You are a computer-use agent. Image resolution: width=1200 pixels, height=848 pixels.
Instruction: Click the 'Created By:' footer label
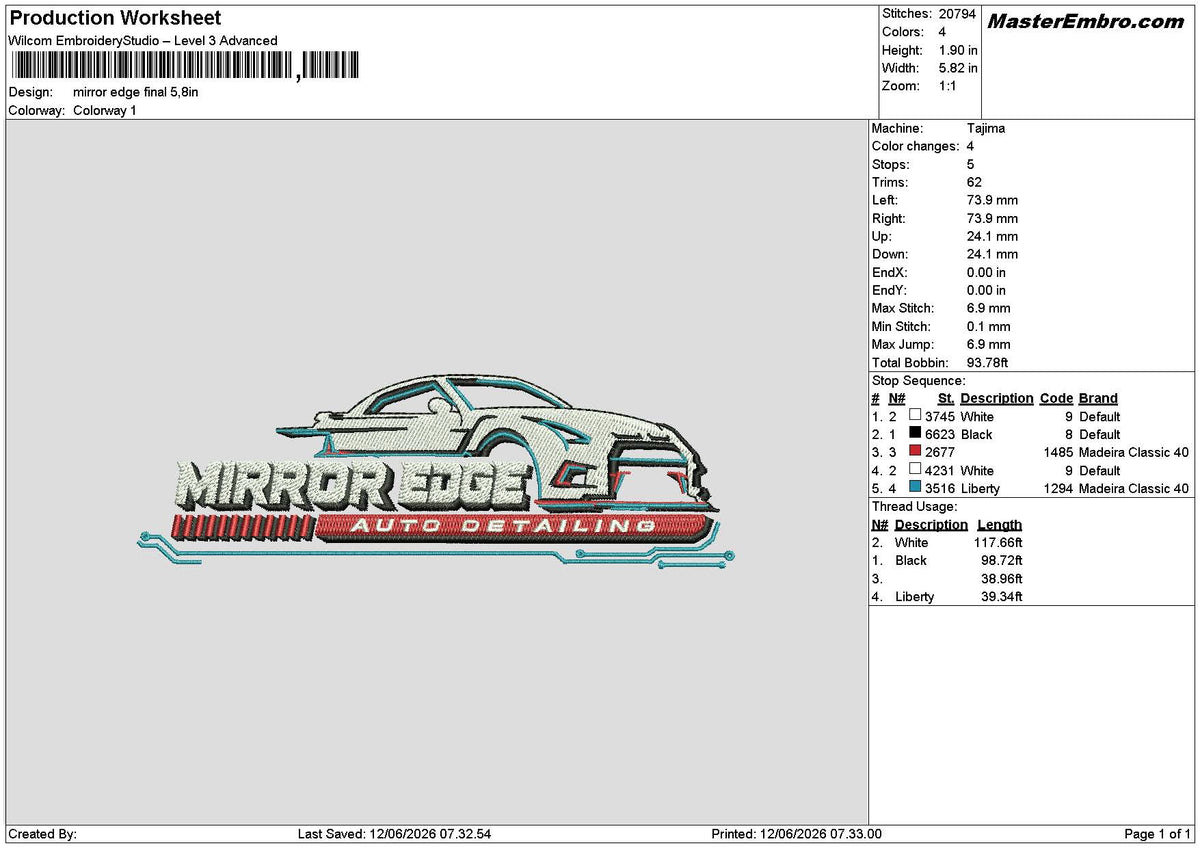(42, 834)
